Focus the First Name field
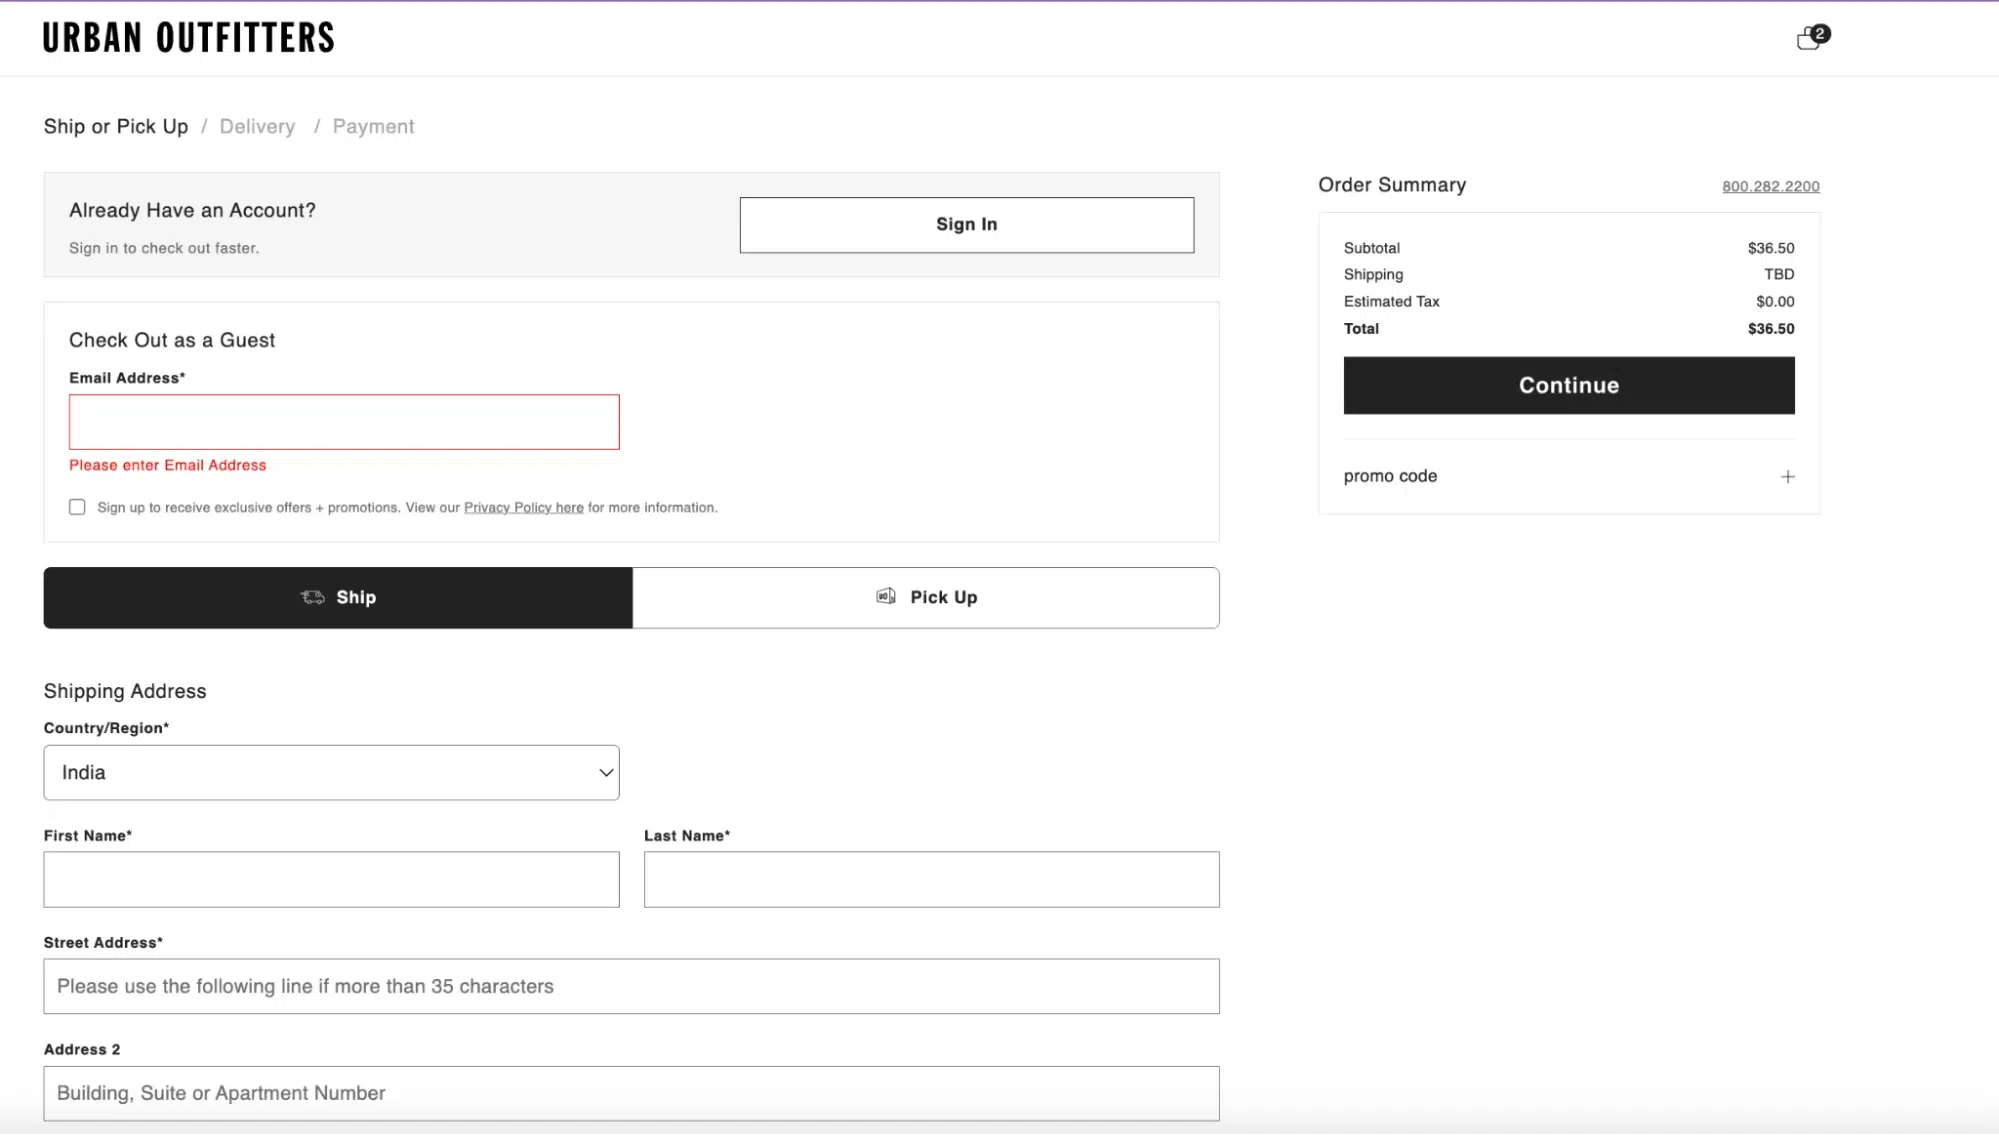The height and width of the screenshot is (1135, 1999). tap(331, 880)
